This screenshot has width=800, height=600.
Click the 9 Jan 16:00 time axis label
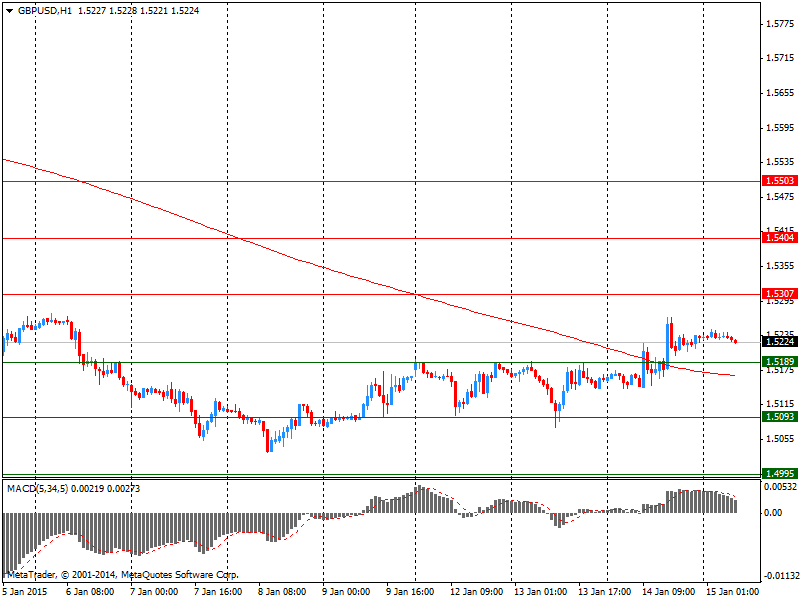[x=410, y=592]
